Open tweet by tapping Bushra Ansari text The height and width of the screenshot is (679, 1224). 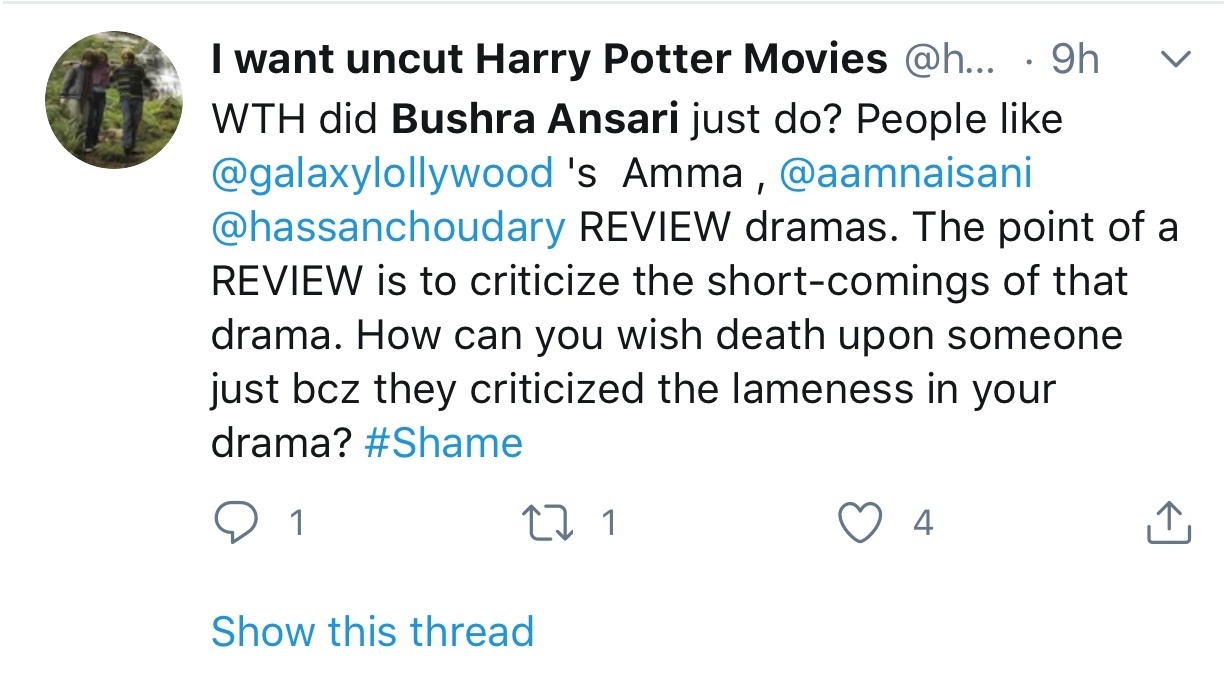[x=536, y=121]
